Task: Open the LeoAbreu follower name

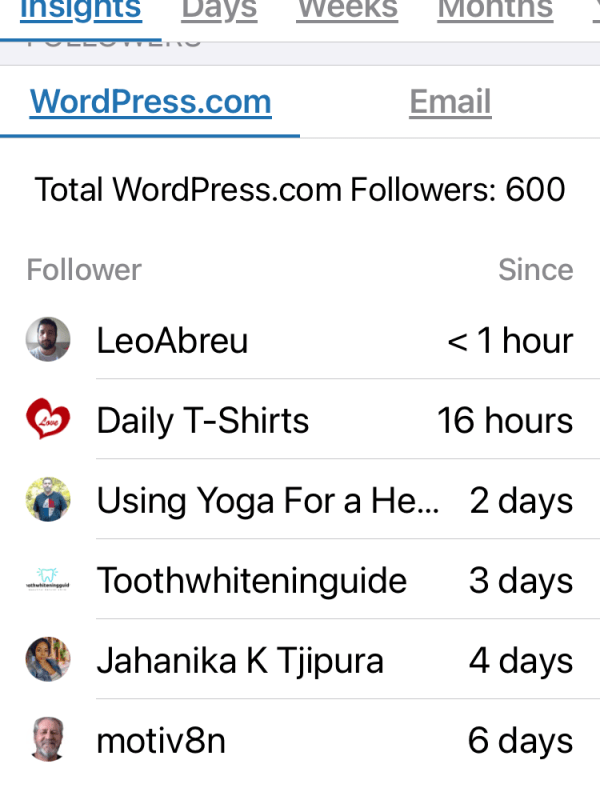Action: (172, 341)
